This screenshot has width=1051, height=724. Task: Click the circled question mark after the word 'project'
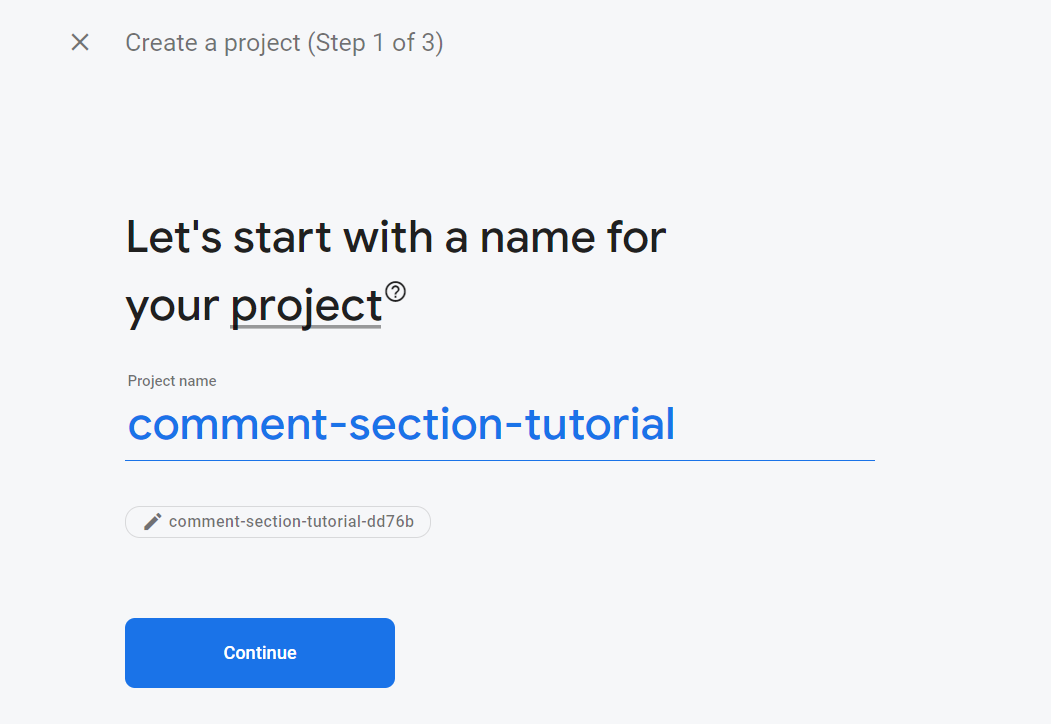click(397, 291)
